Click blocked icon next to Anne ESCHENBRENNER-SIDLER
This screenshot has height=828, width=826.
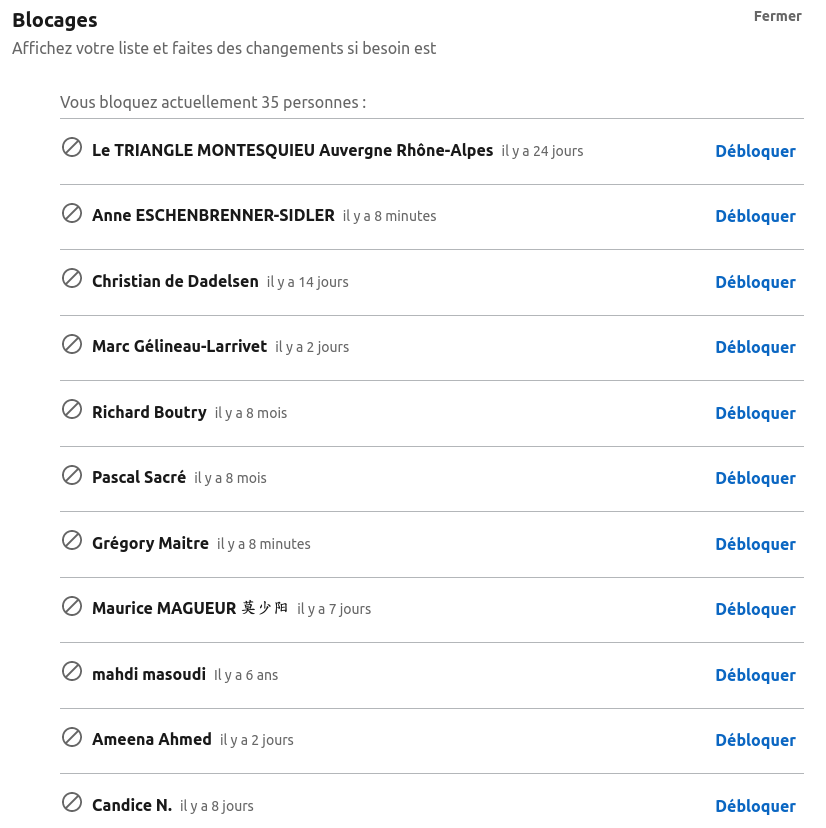click(72, 213)
